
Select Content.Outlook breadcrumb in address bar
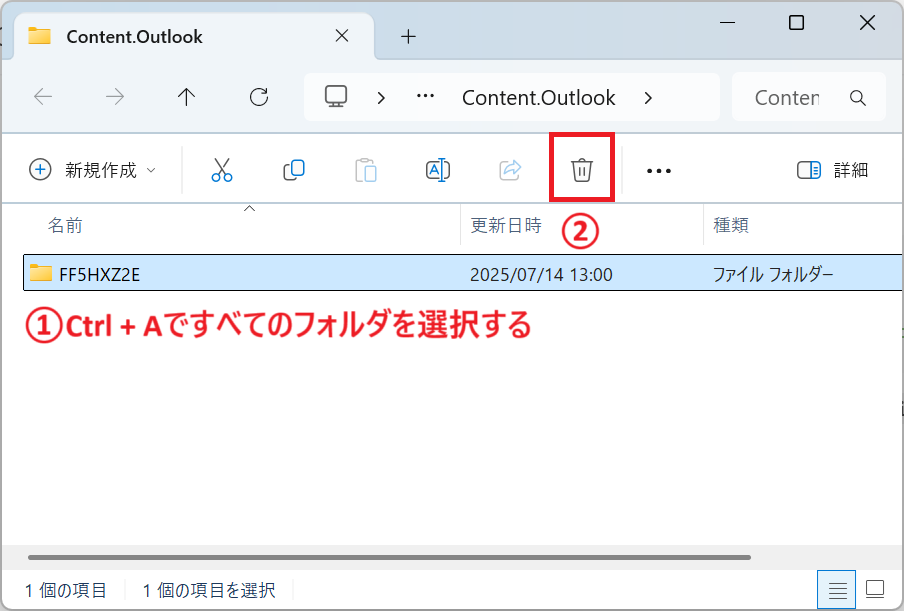(538, 98)
